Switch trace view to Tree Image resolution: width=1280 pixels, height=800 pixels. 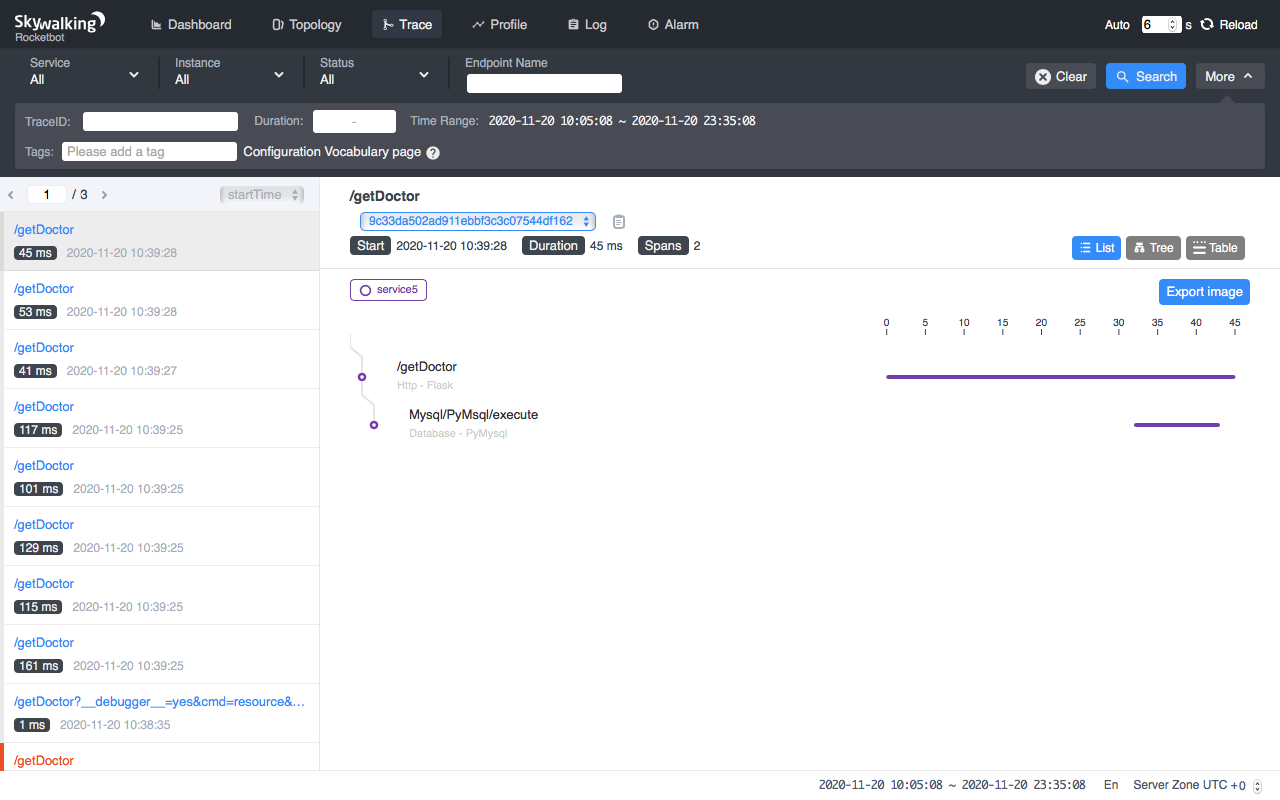[1153, 248]
